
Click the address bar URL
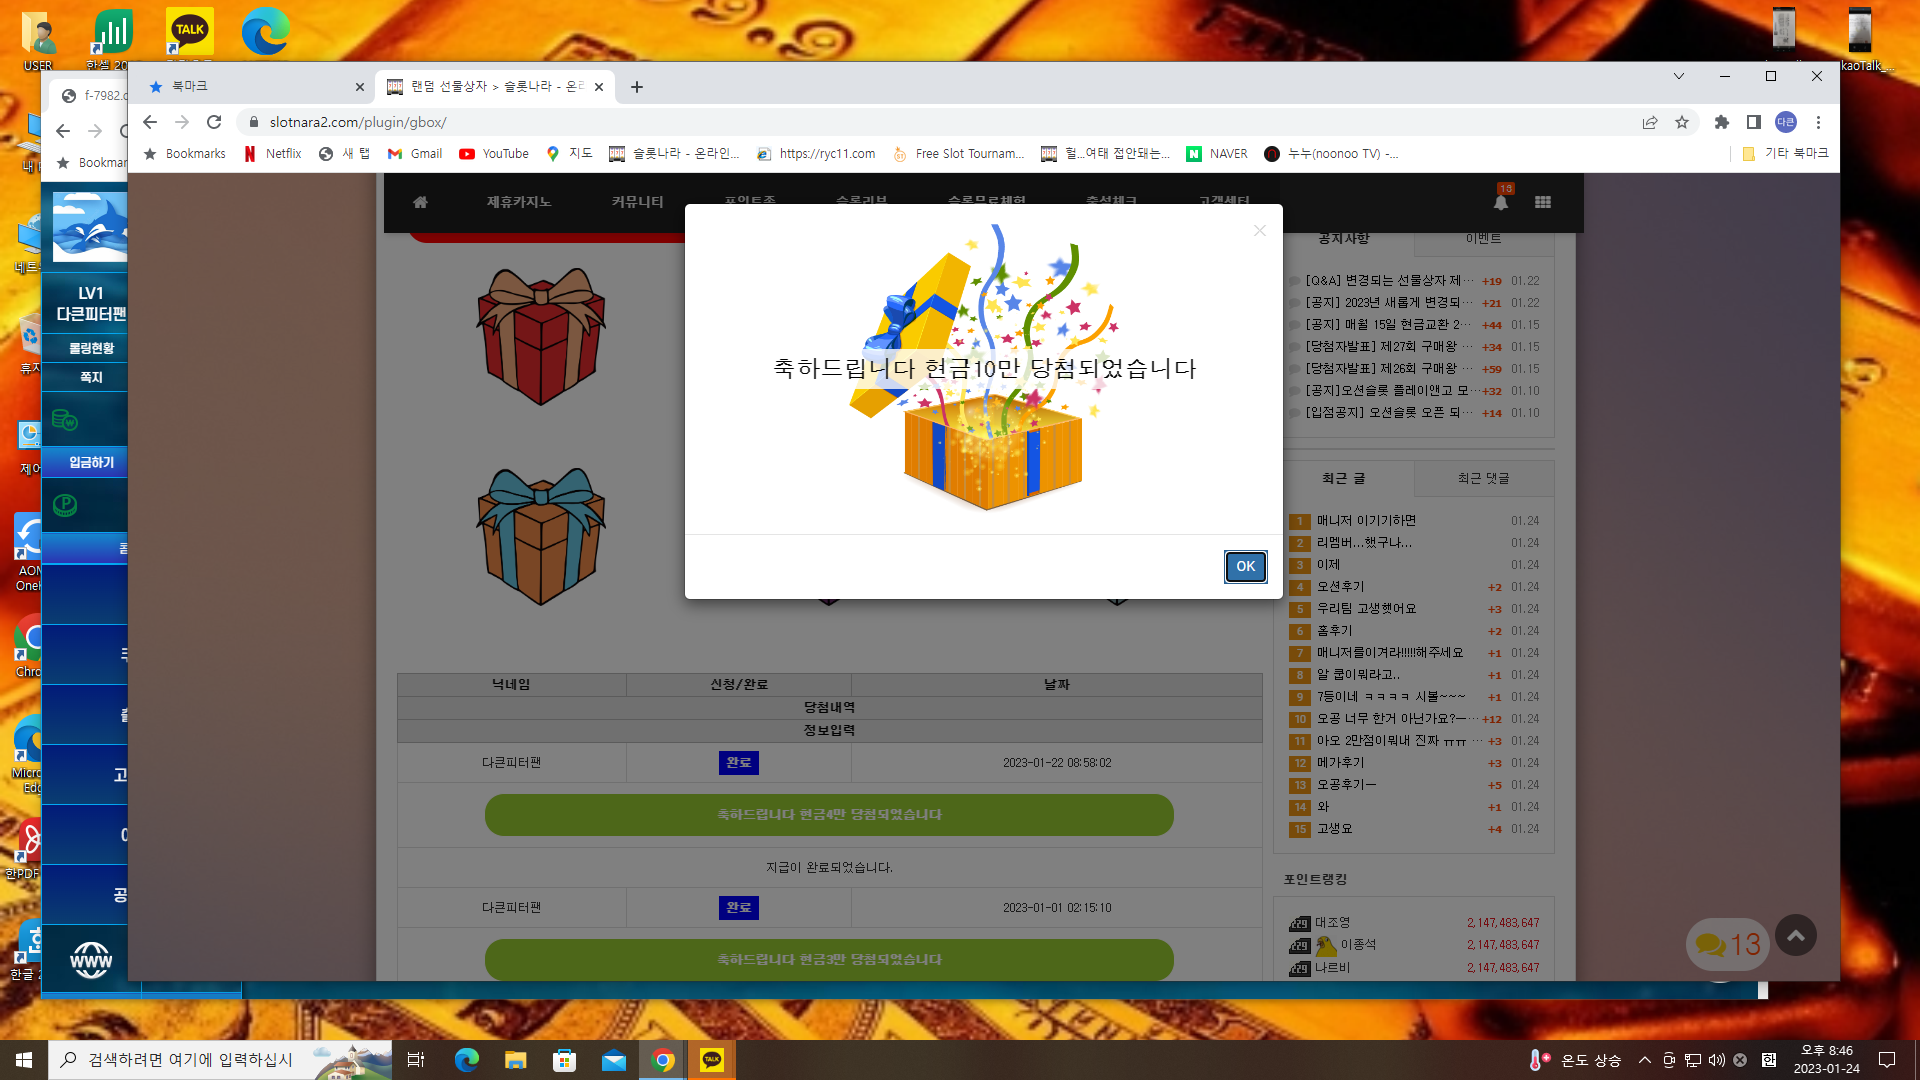tap(358, 122)
